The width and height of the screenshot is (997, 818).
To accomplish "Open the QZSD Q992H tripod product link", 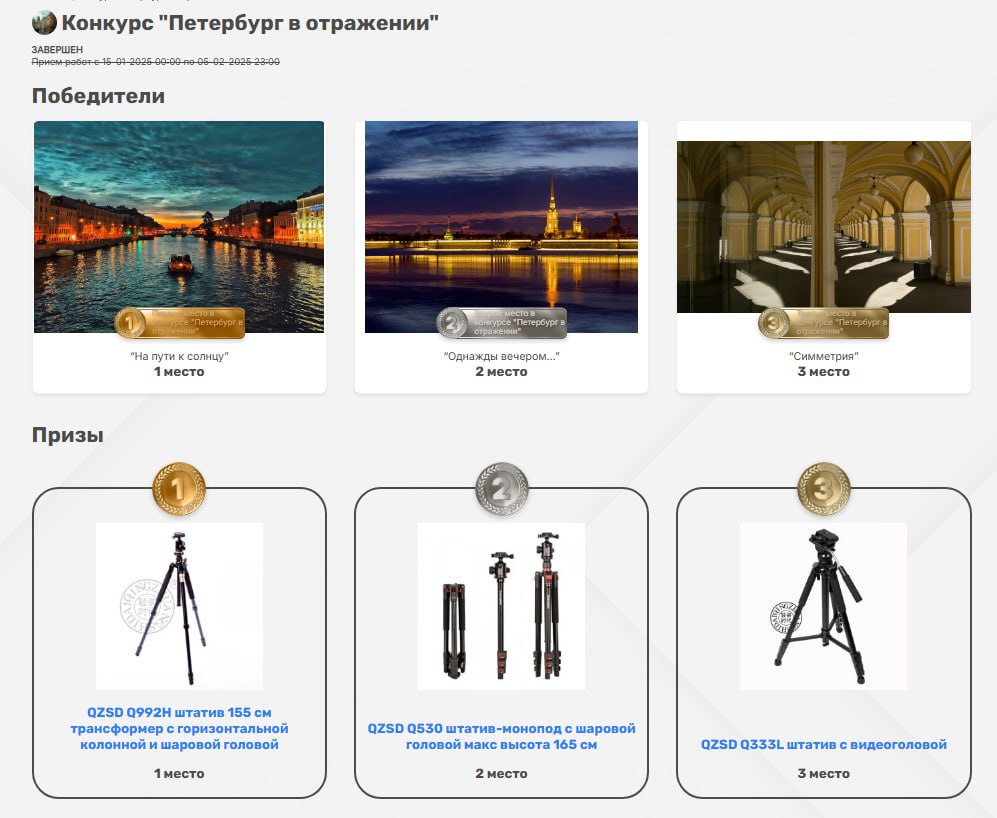I will pos(179,728).
